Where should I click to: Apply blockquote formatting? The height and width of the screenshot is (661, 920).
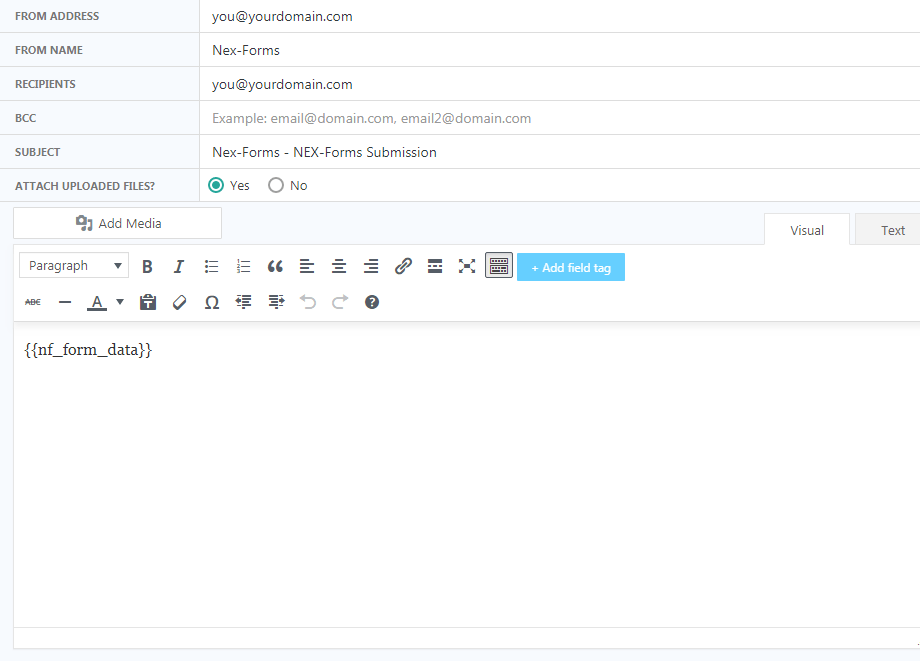click(275, 266)
